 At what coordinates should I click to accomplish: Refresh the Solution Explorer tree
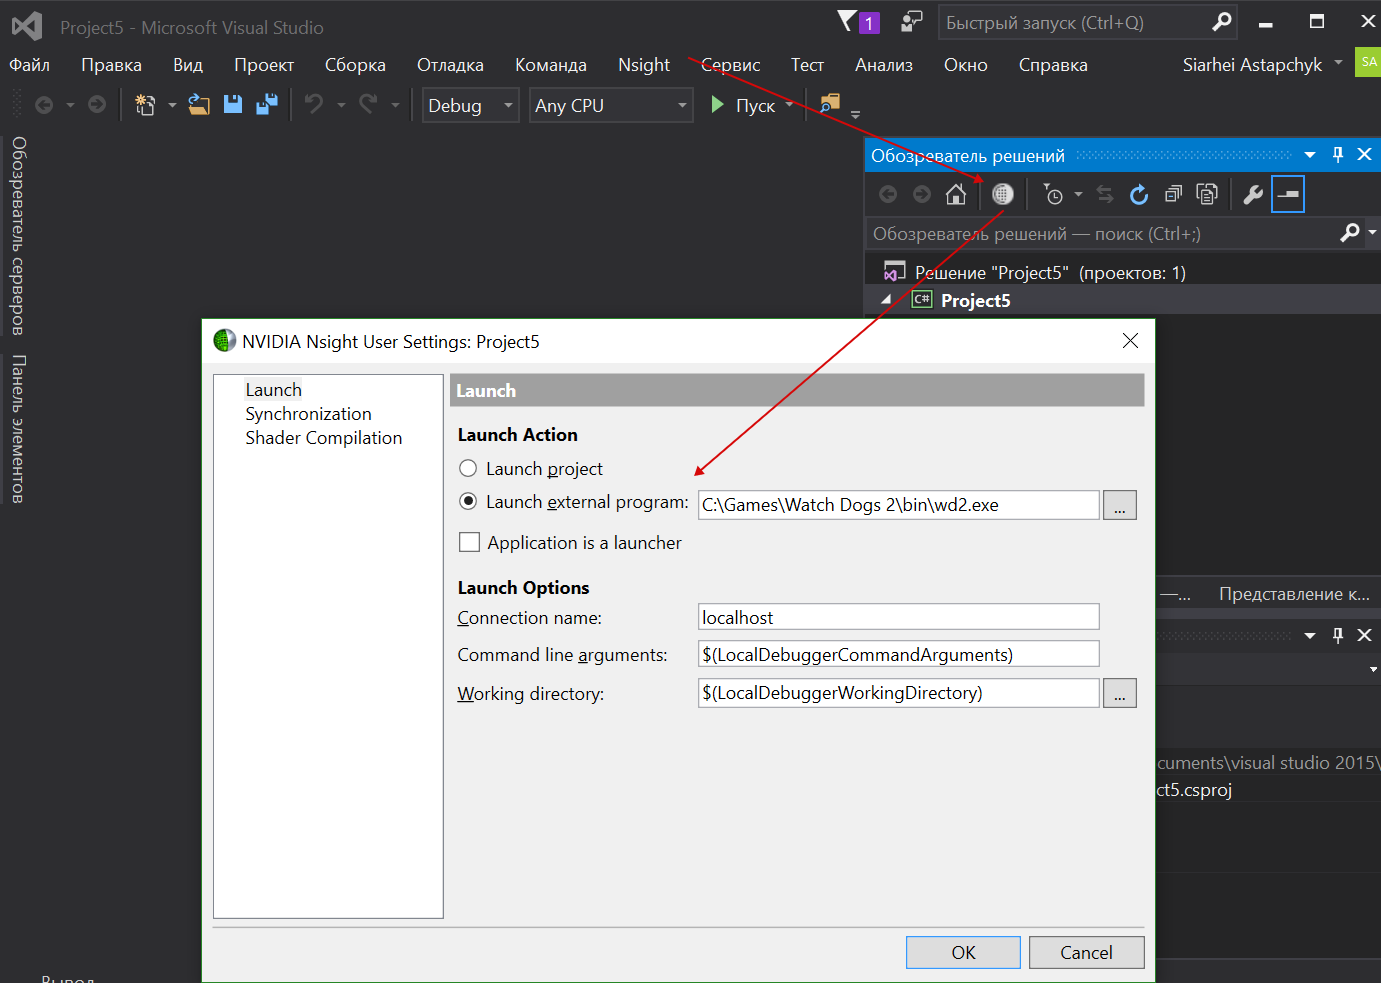click(1139, 194)
